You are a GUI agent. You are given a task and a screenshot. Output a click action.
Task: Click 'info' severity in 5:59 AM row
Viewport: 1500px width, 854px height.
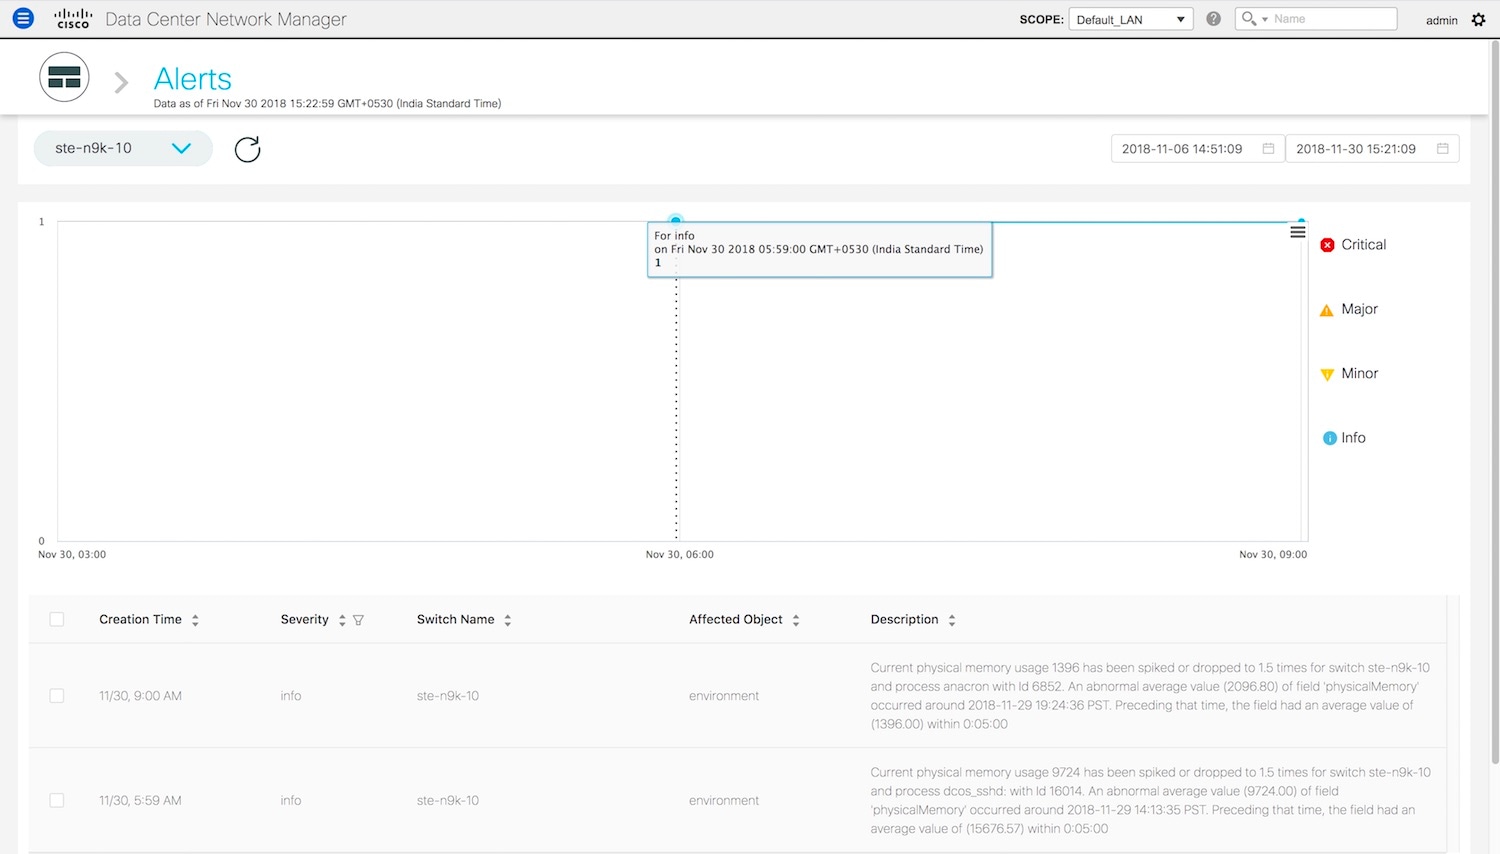291,801
